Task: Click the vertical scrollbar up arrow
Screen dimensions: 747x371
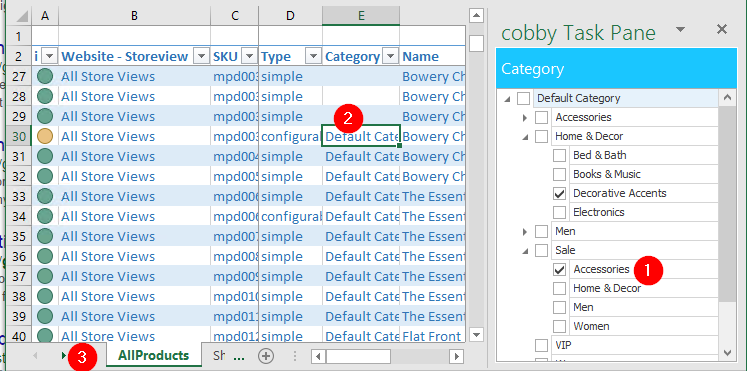Action: coord(476,16)
